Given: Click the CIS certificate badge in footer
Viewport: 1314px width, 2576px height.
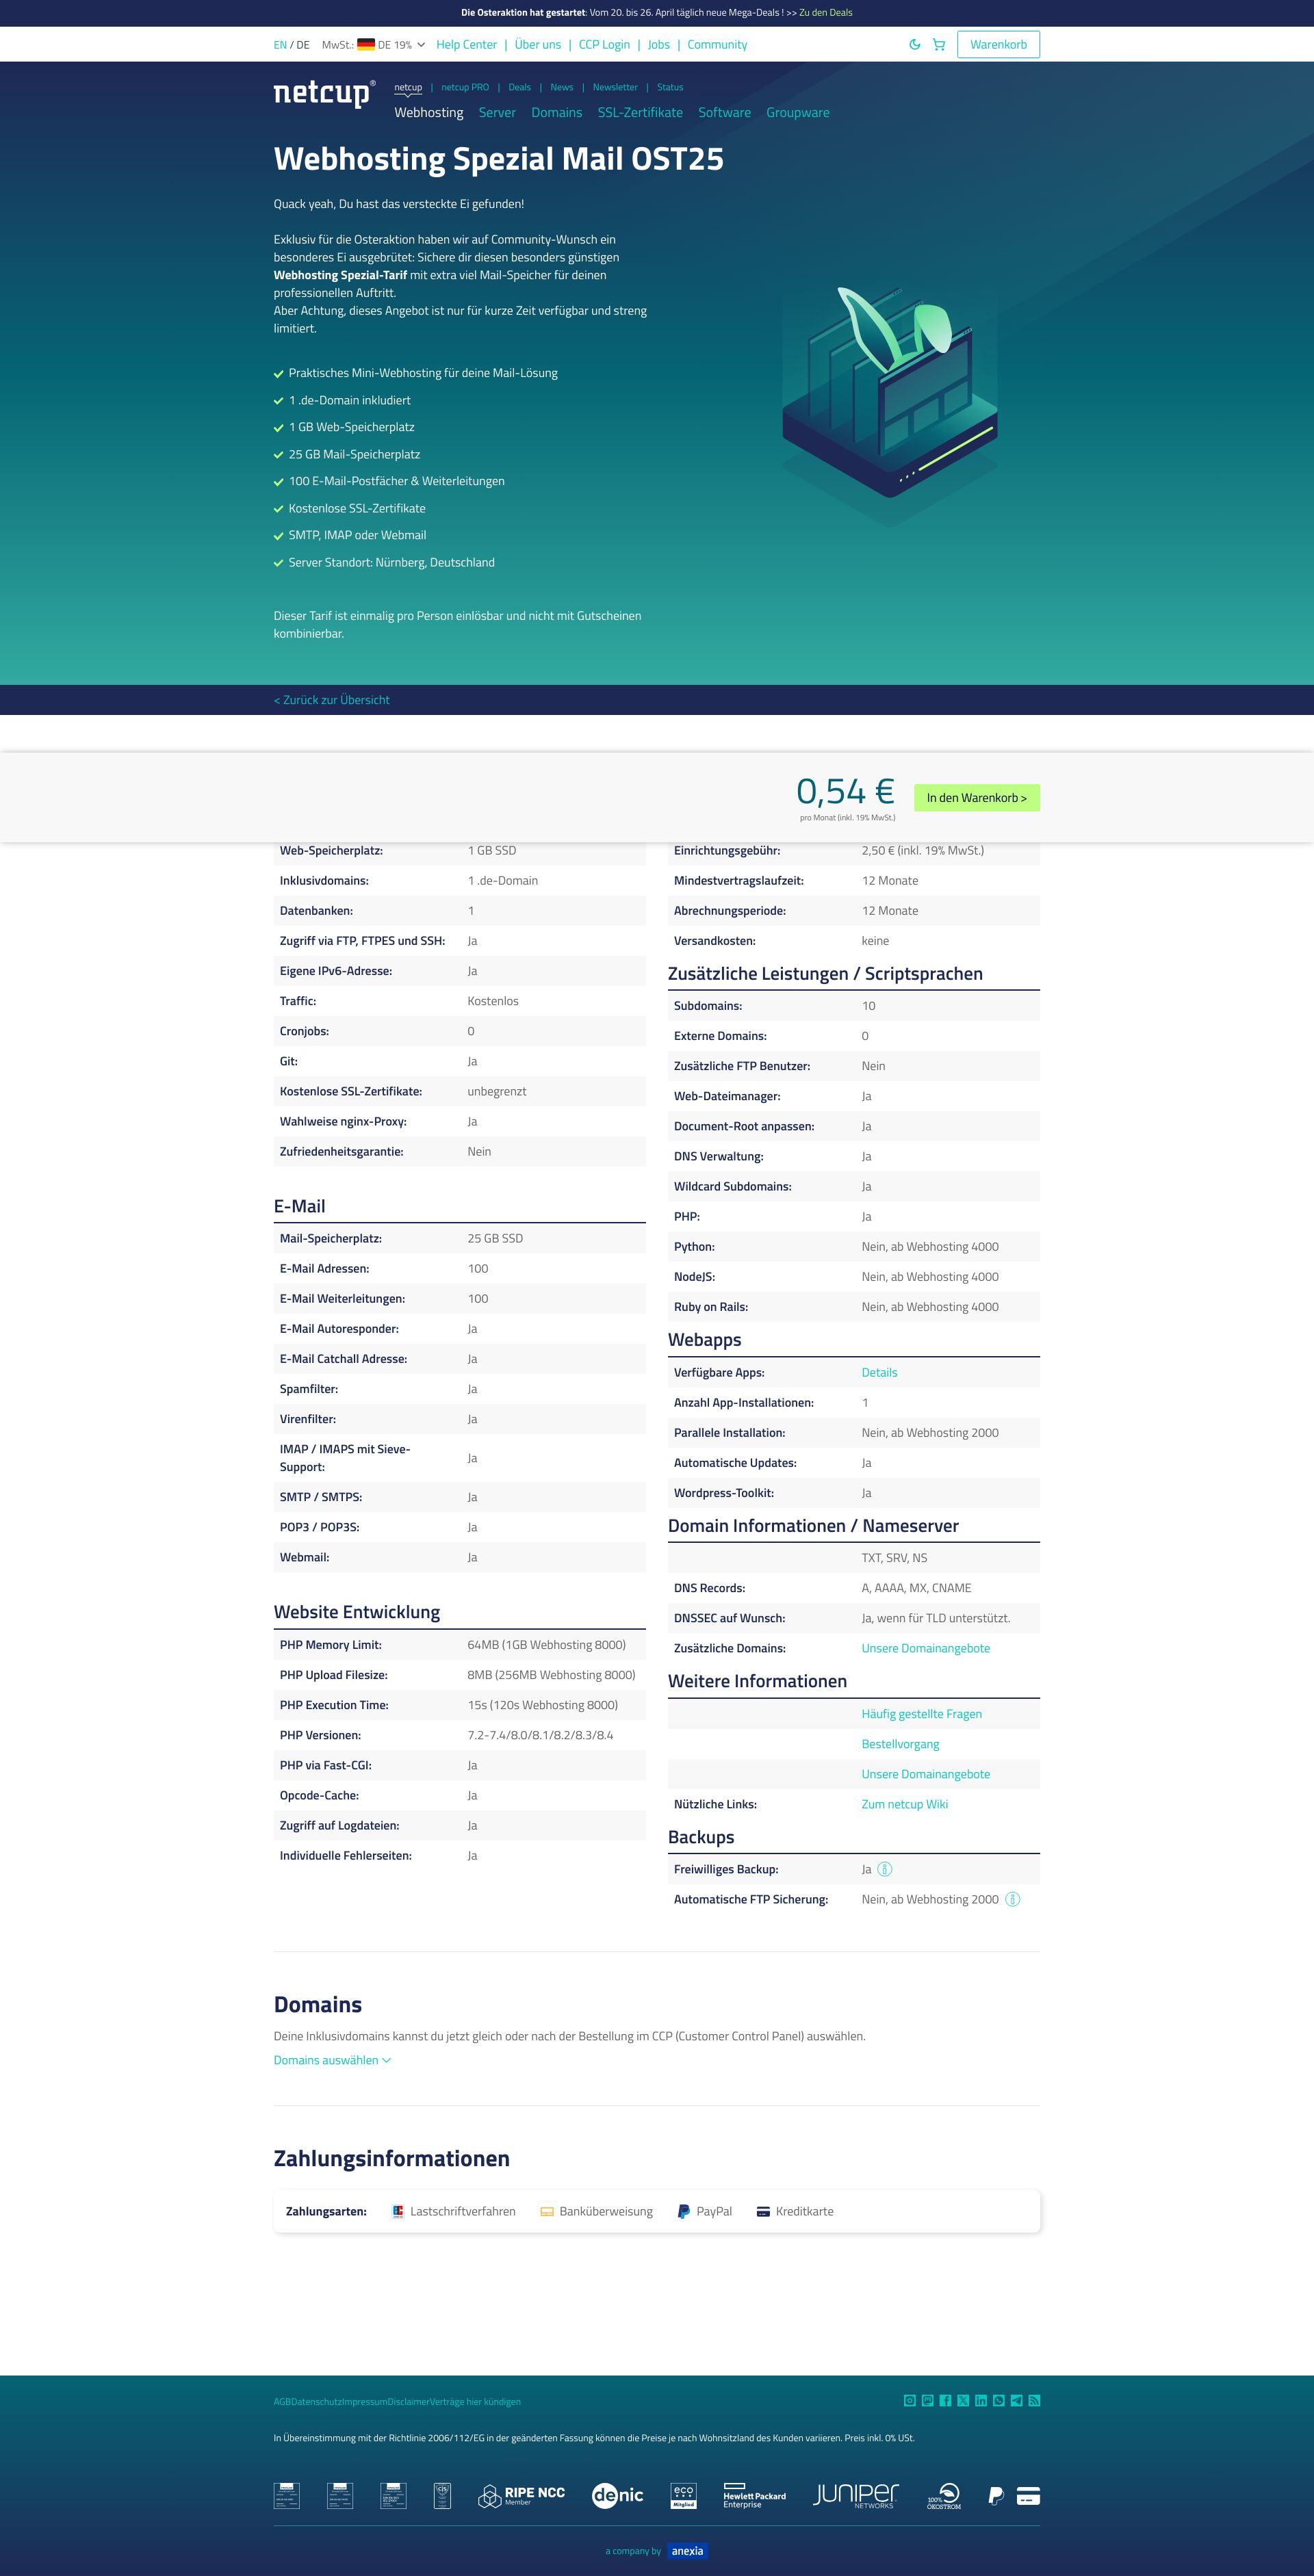Looking at the screenshot, I should click(x=442, y=2496).
